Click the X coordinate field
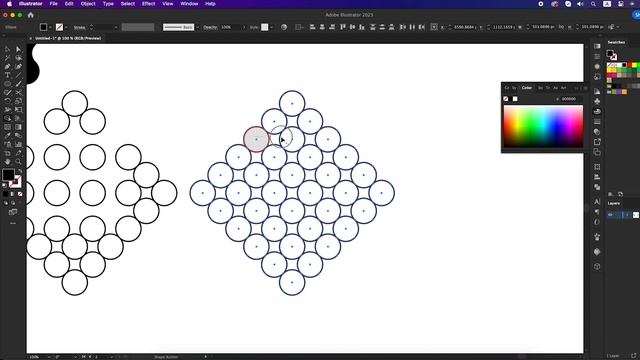This screenshot has width=640, height=360. pos(464,27)
